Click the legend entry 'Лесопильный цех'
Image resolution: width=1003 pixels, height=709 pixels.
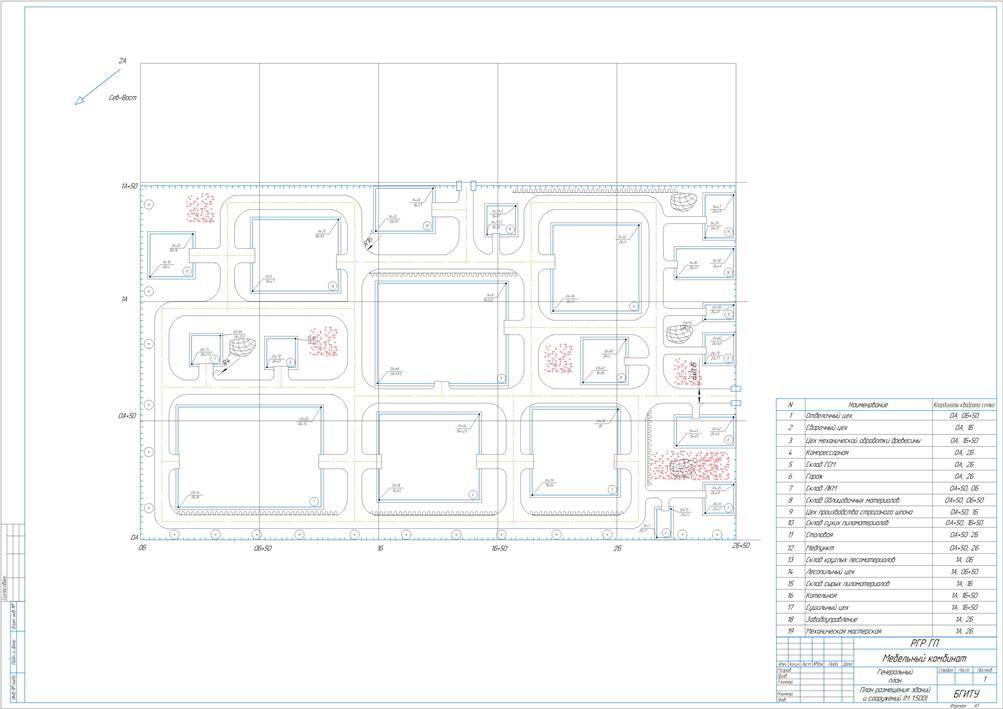830,572
